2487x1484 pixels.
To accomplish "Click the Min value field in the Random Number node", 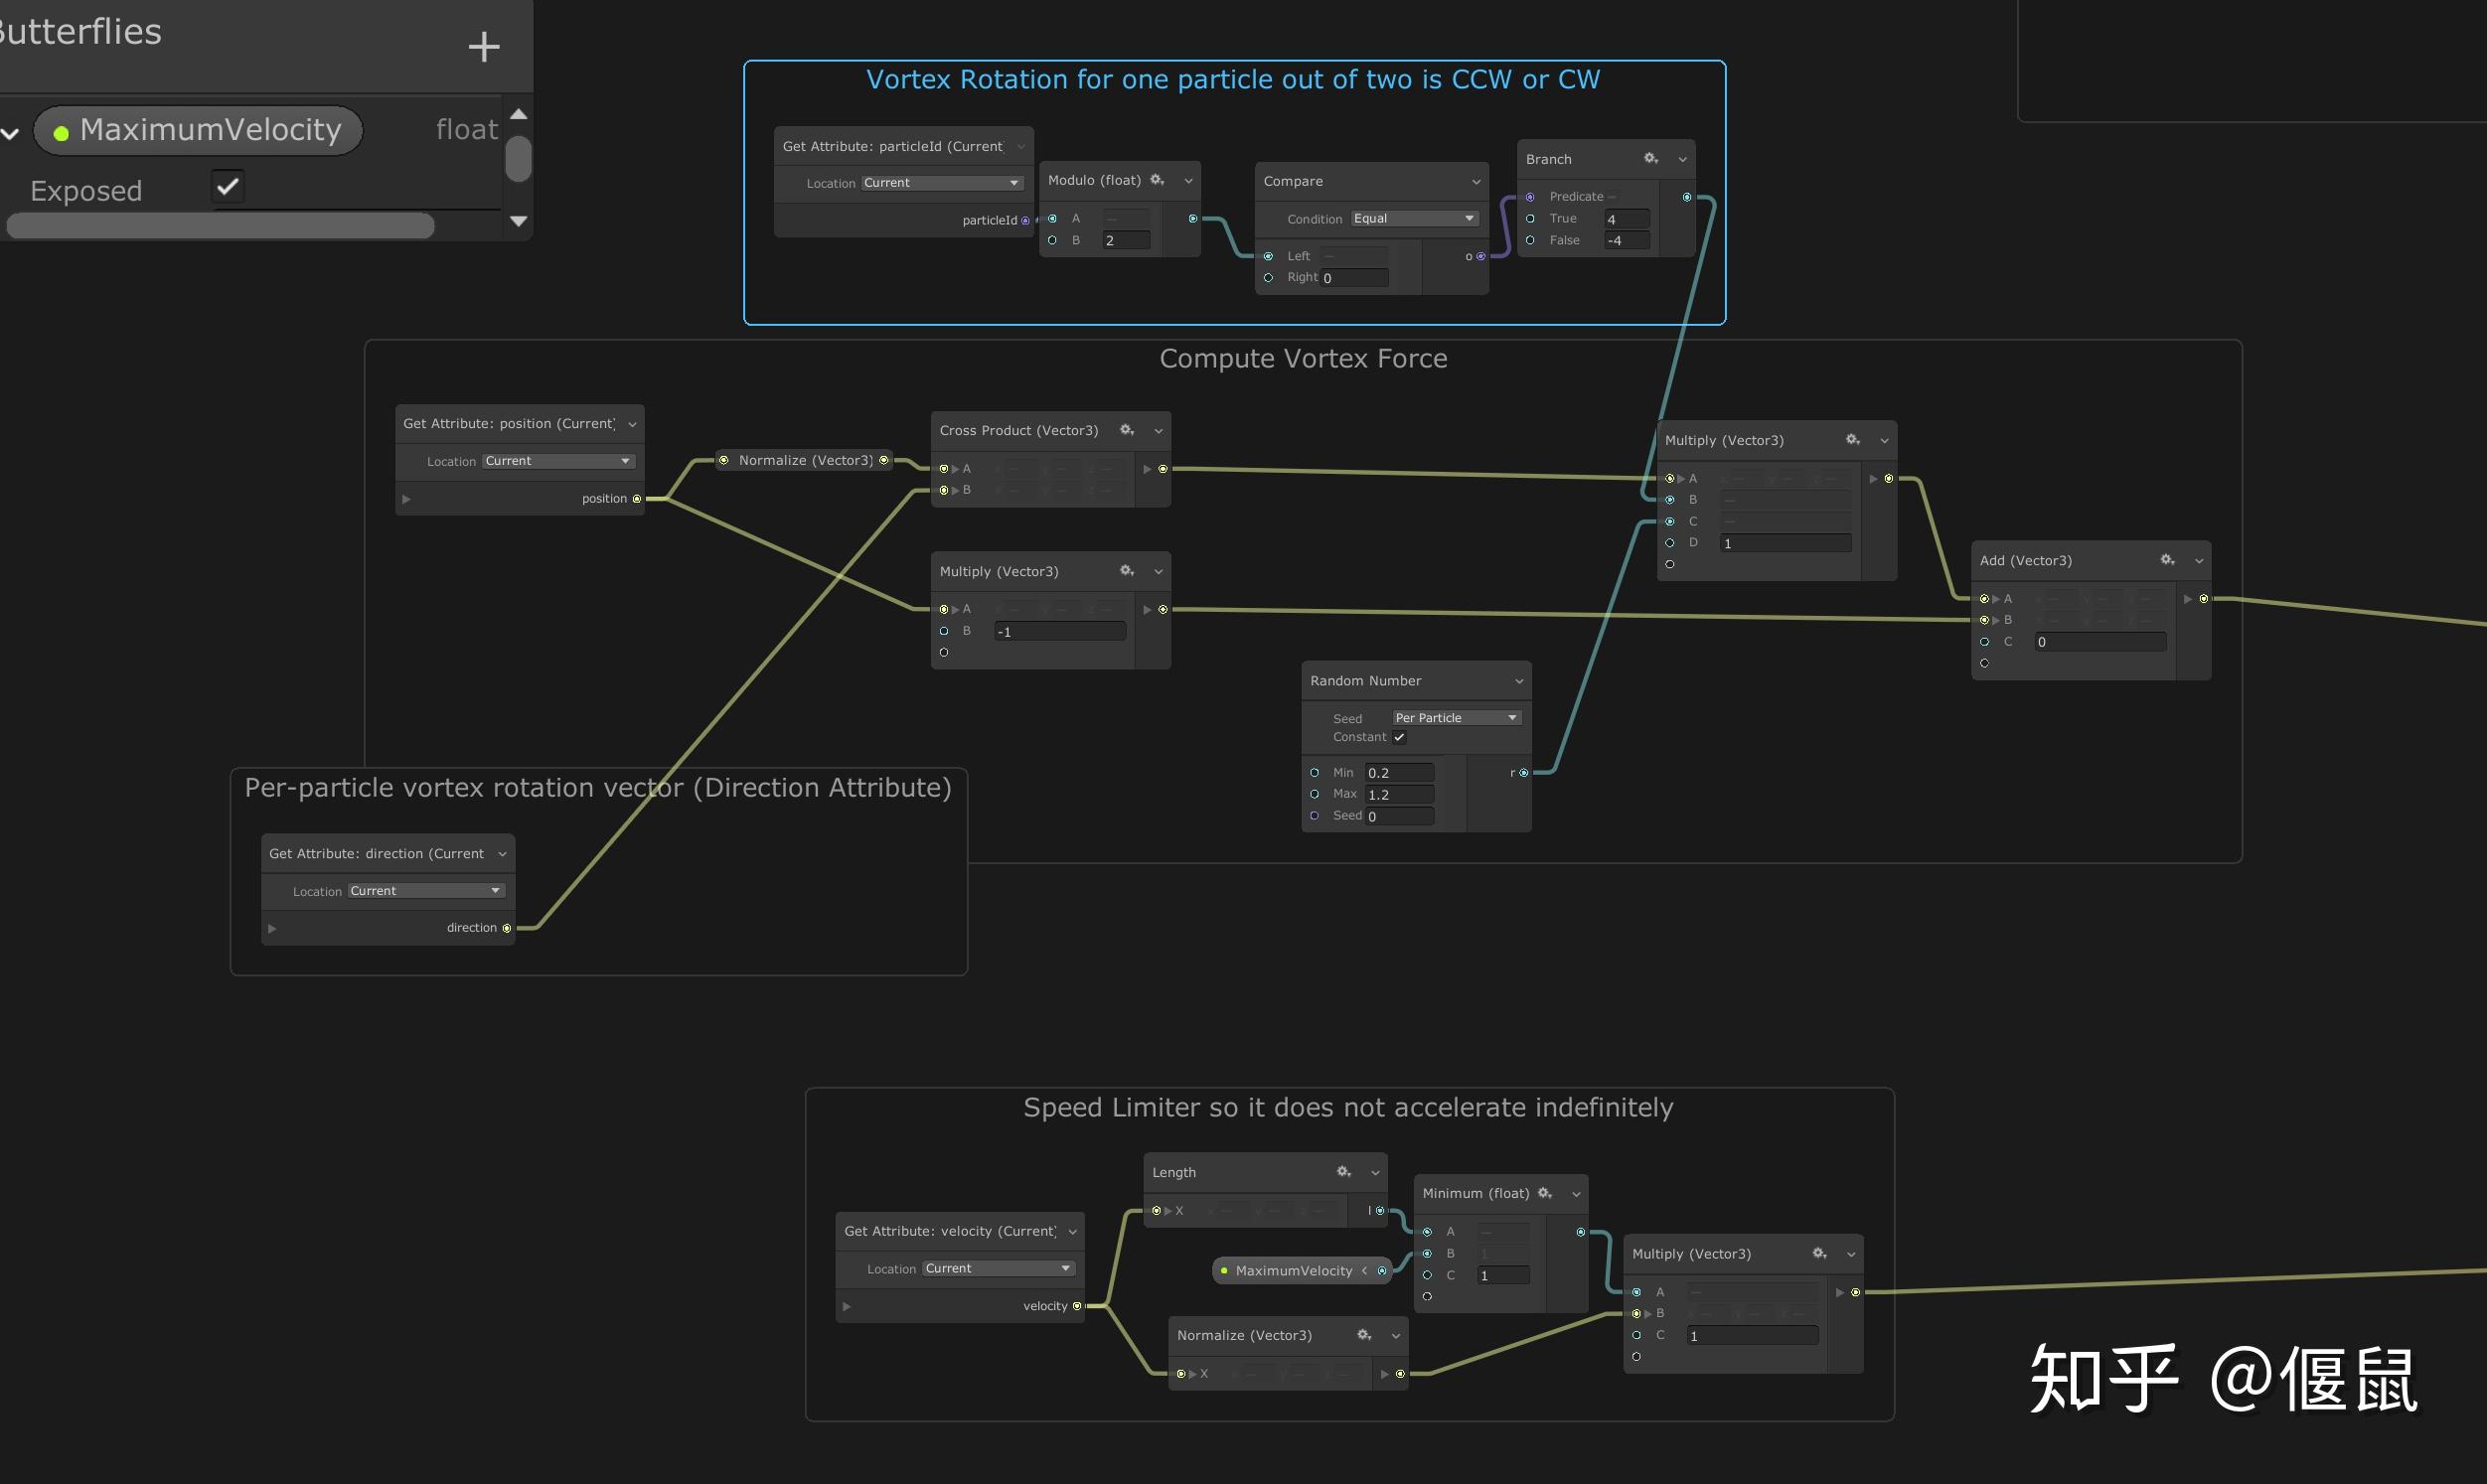I will point(1399,773).
